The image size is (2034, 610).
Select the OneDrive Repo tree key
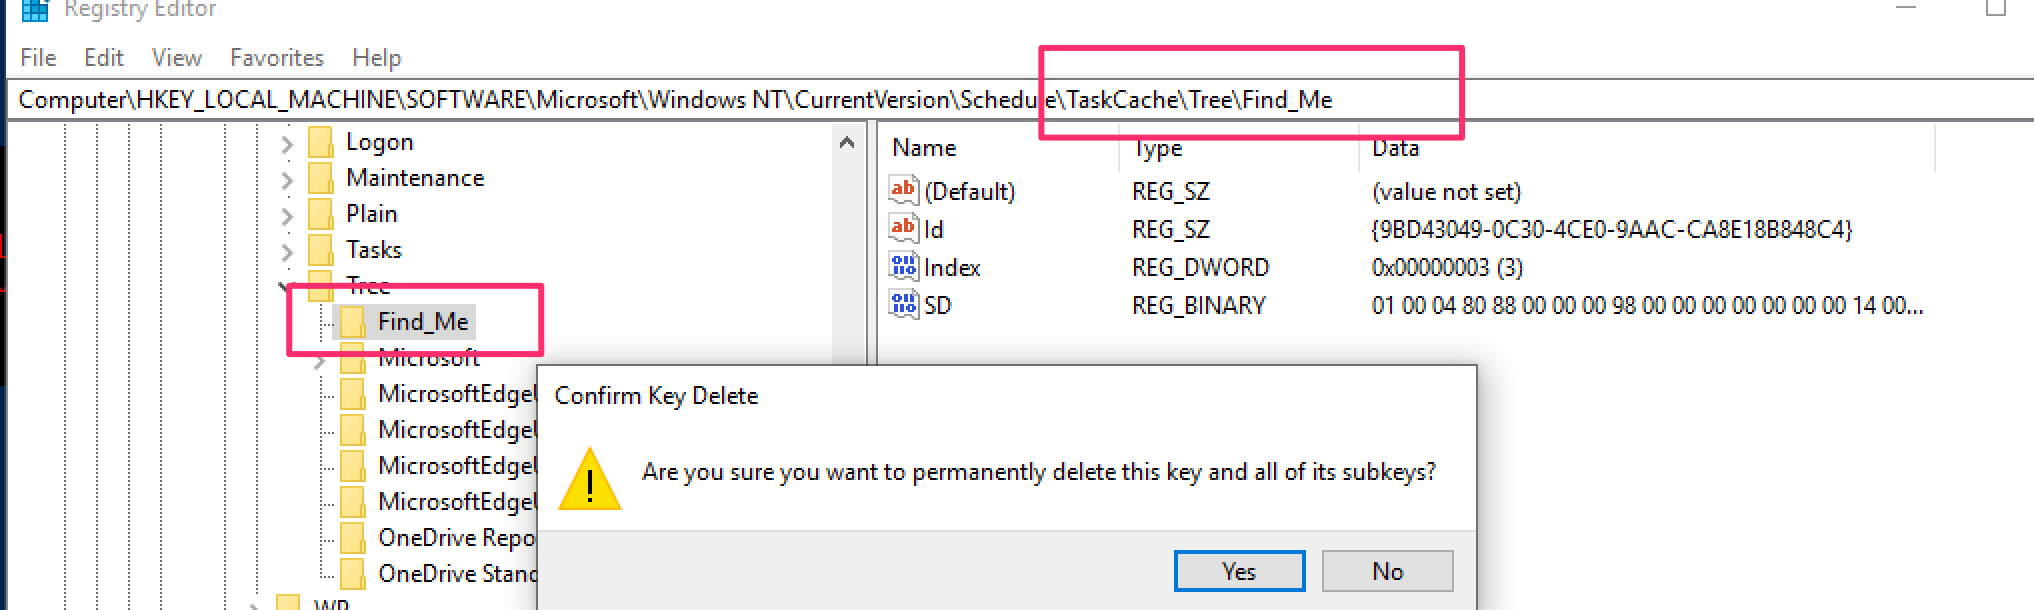(456, 538)
